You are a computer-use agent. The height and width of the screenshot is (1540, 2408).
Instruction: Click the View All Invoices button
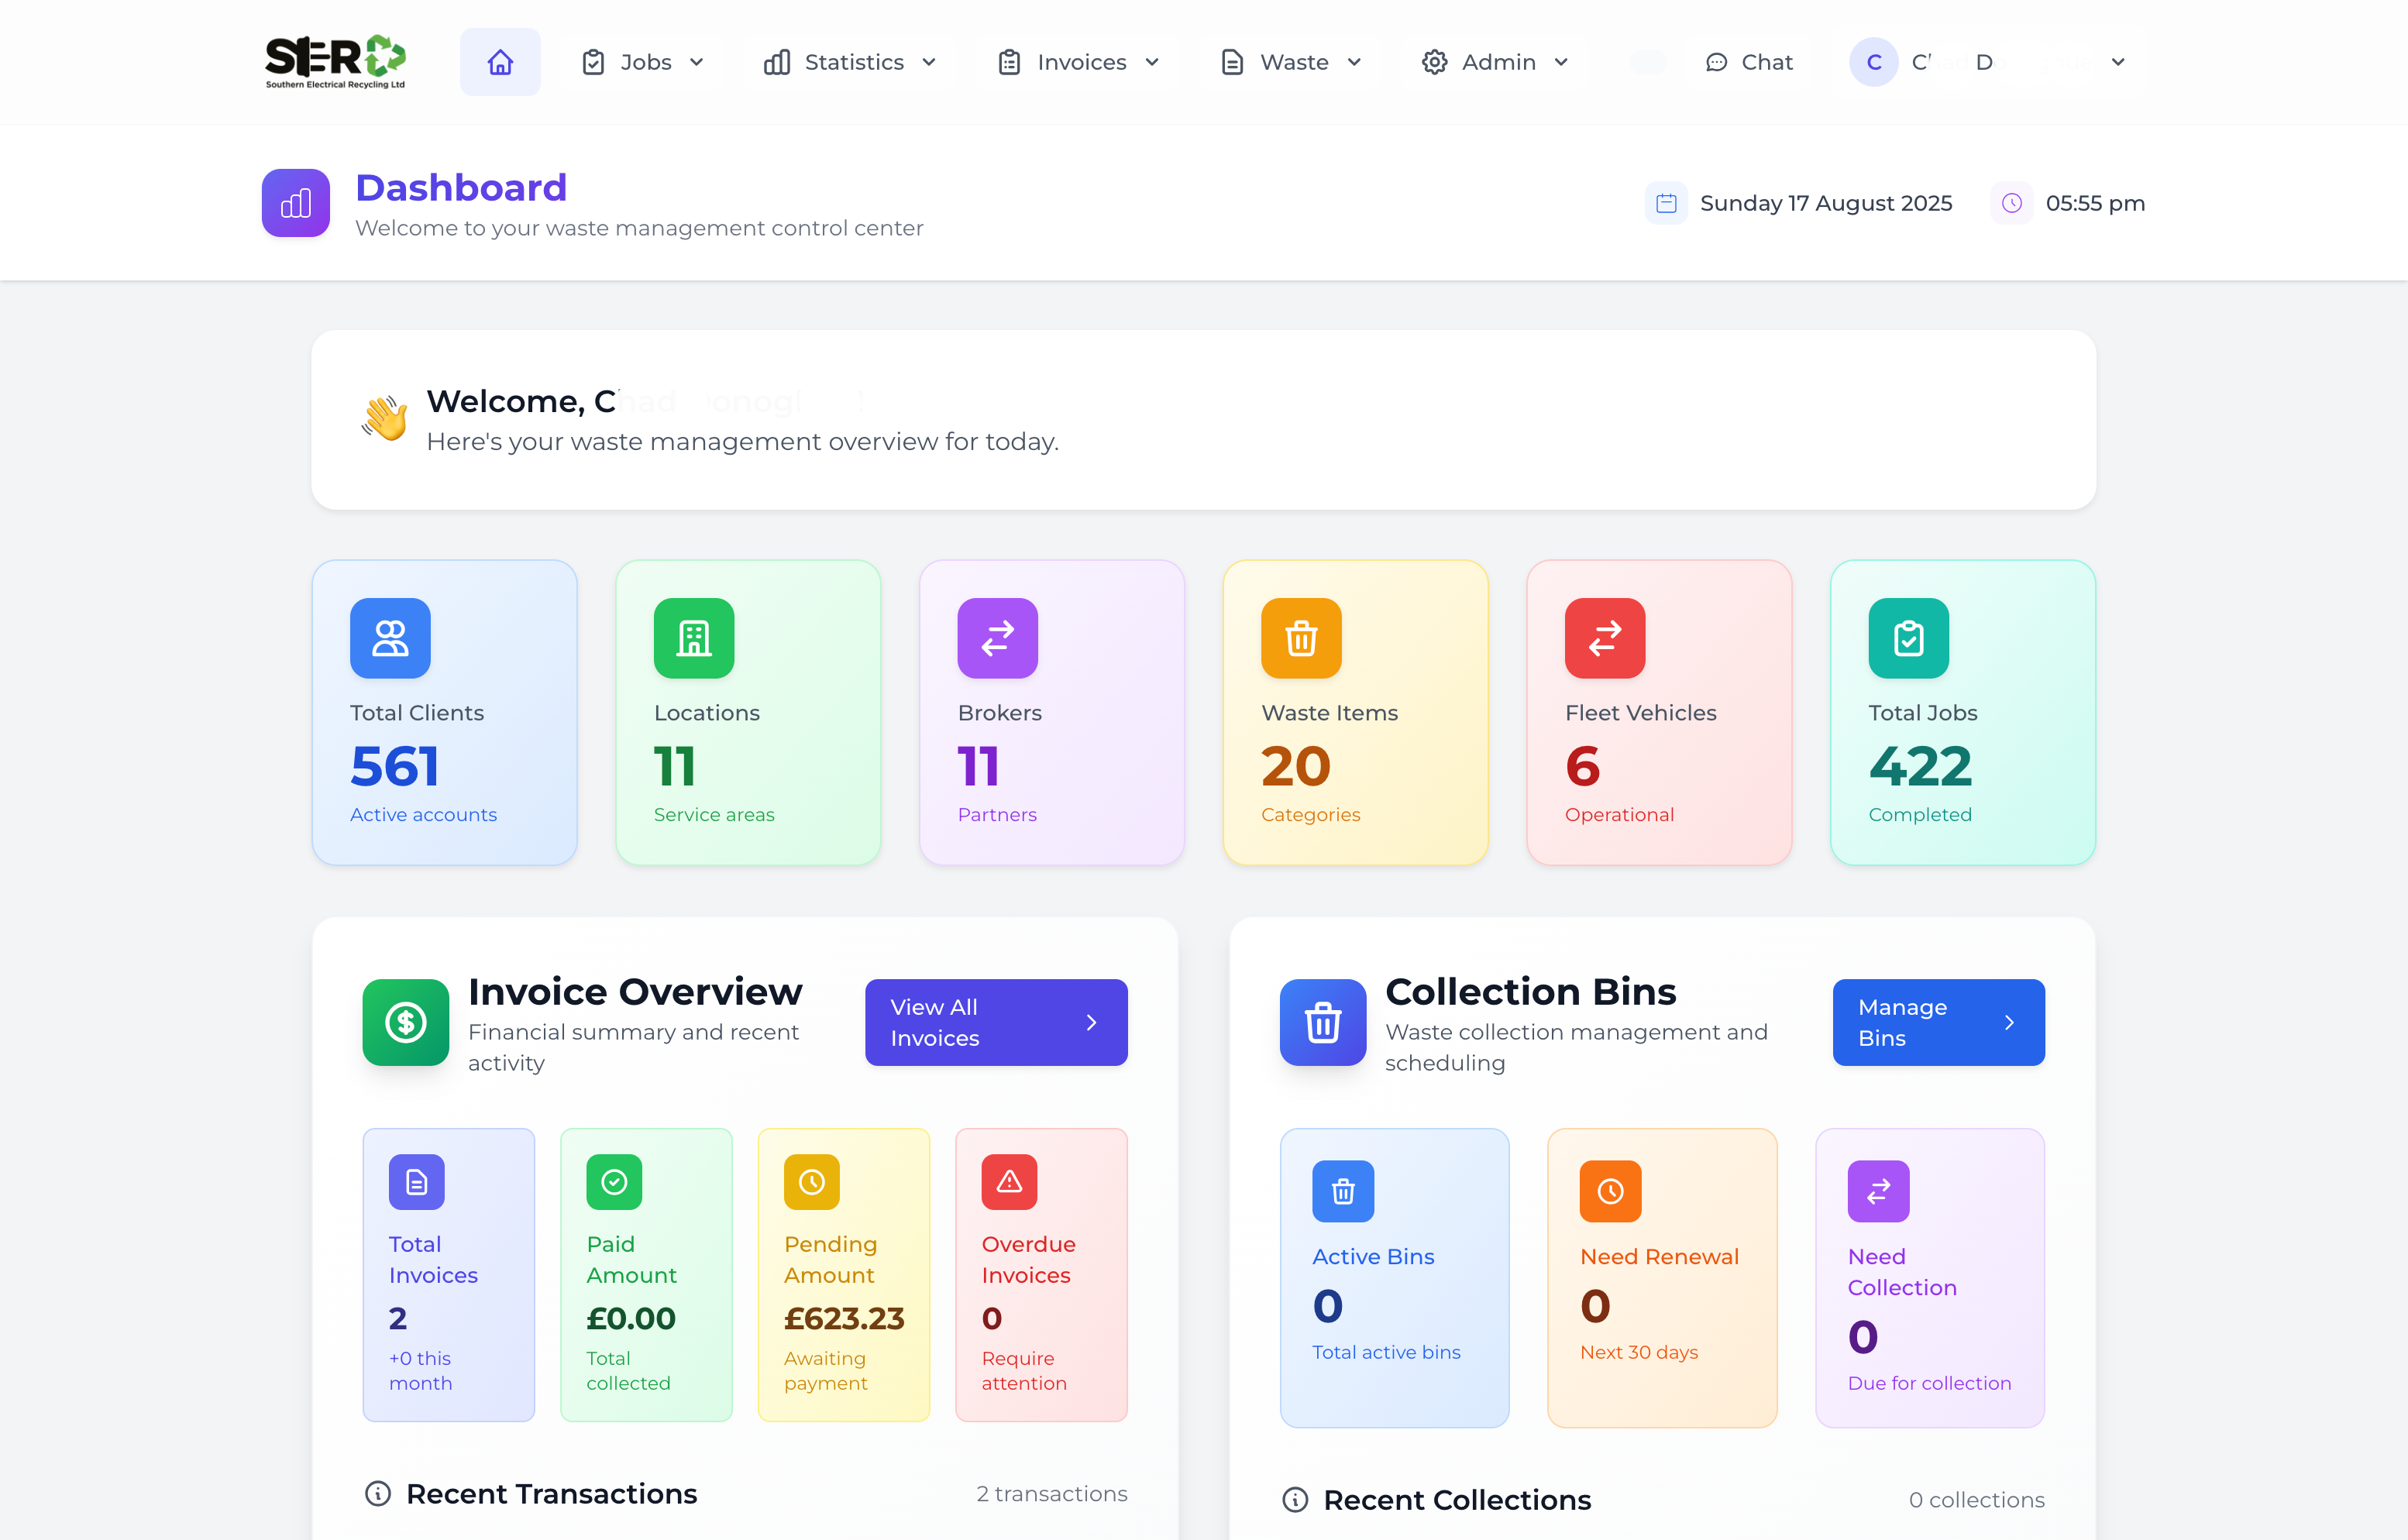tap(995, 1022)
